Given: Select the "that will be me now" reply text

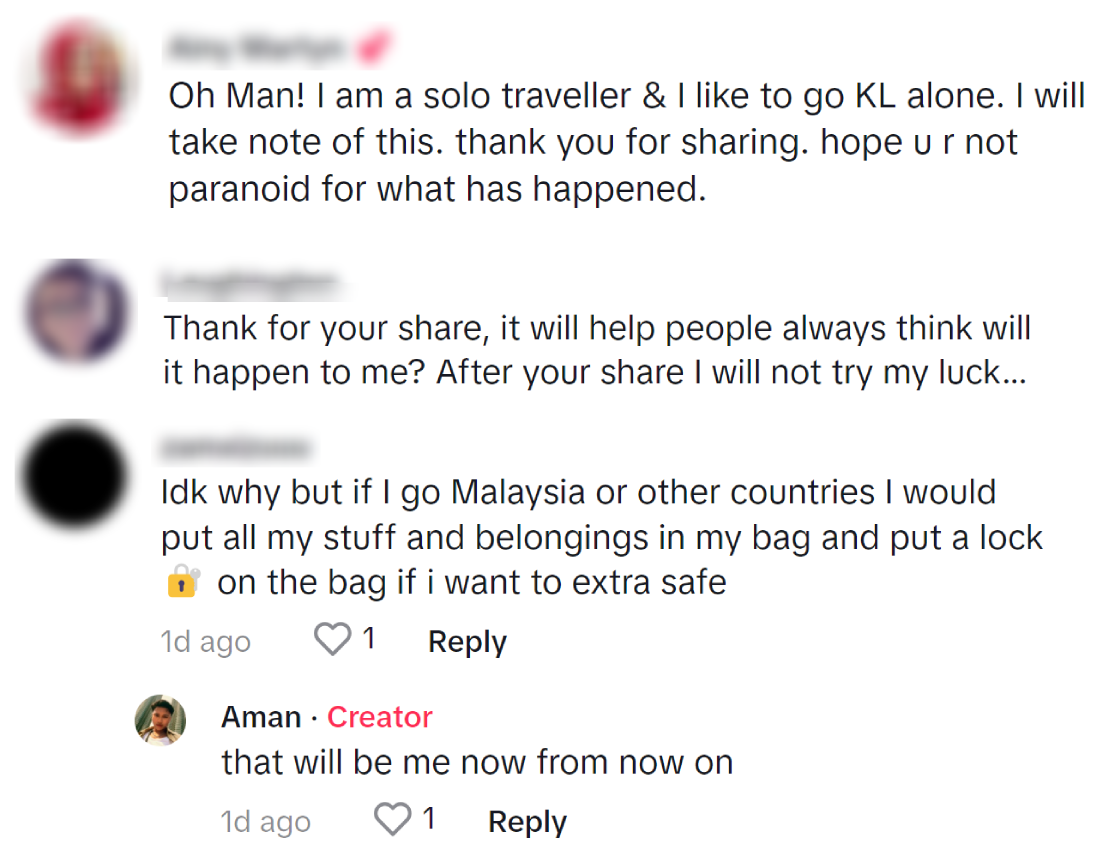Looking at the screenshot, I should pyautogui.click(x=477, y=762).
